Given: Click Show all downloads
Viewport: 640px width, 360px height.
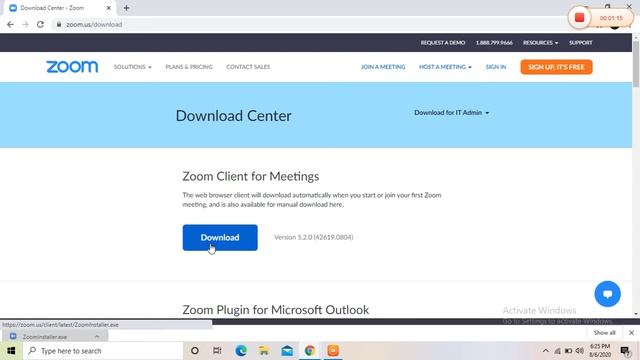Looking at the screenshot, I should [604, 333].
